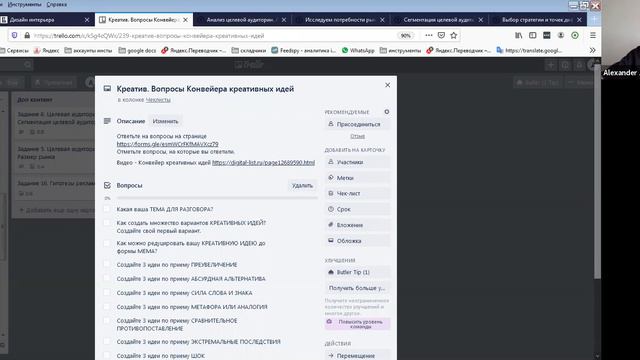Check the СИЛА СЛОВА И ЗНАКА item
The width and height of the screenshot is (640, 360).
tap(107, 293)
